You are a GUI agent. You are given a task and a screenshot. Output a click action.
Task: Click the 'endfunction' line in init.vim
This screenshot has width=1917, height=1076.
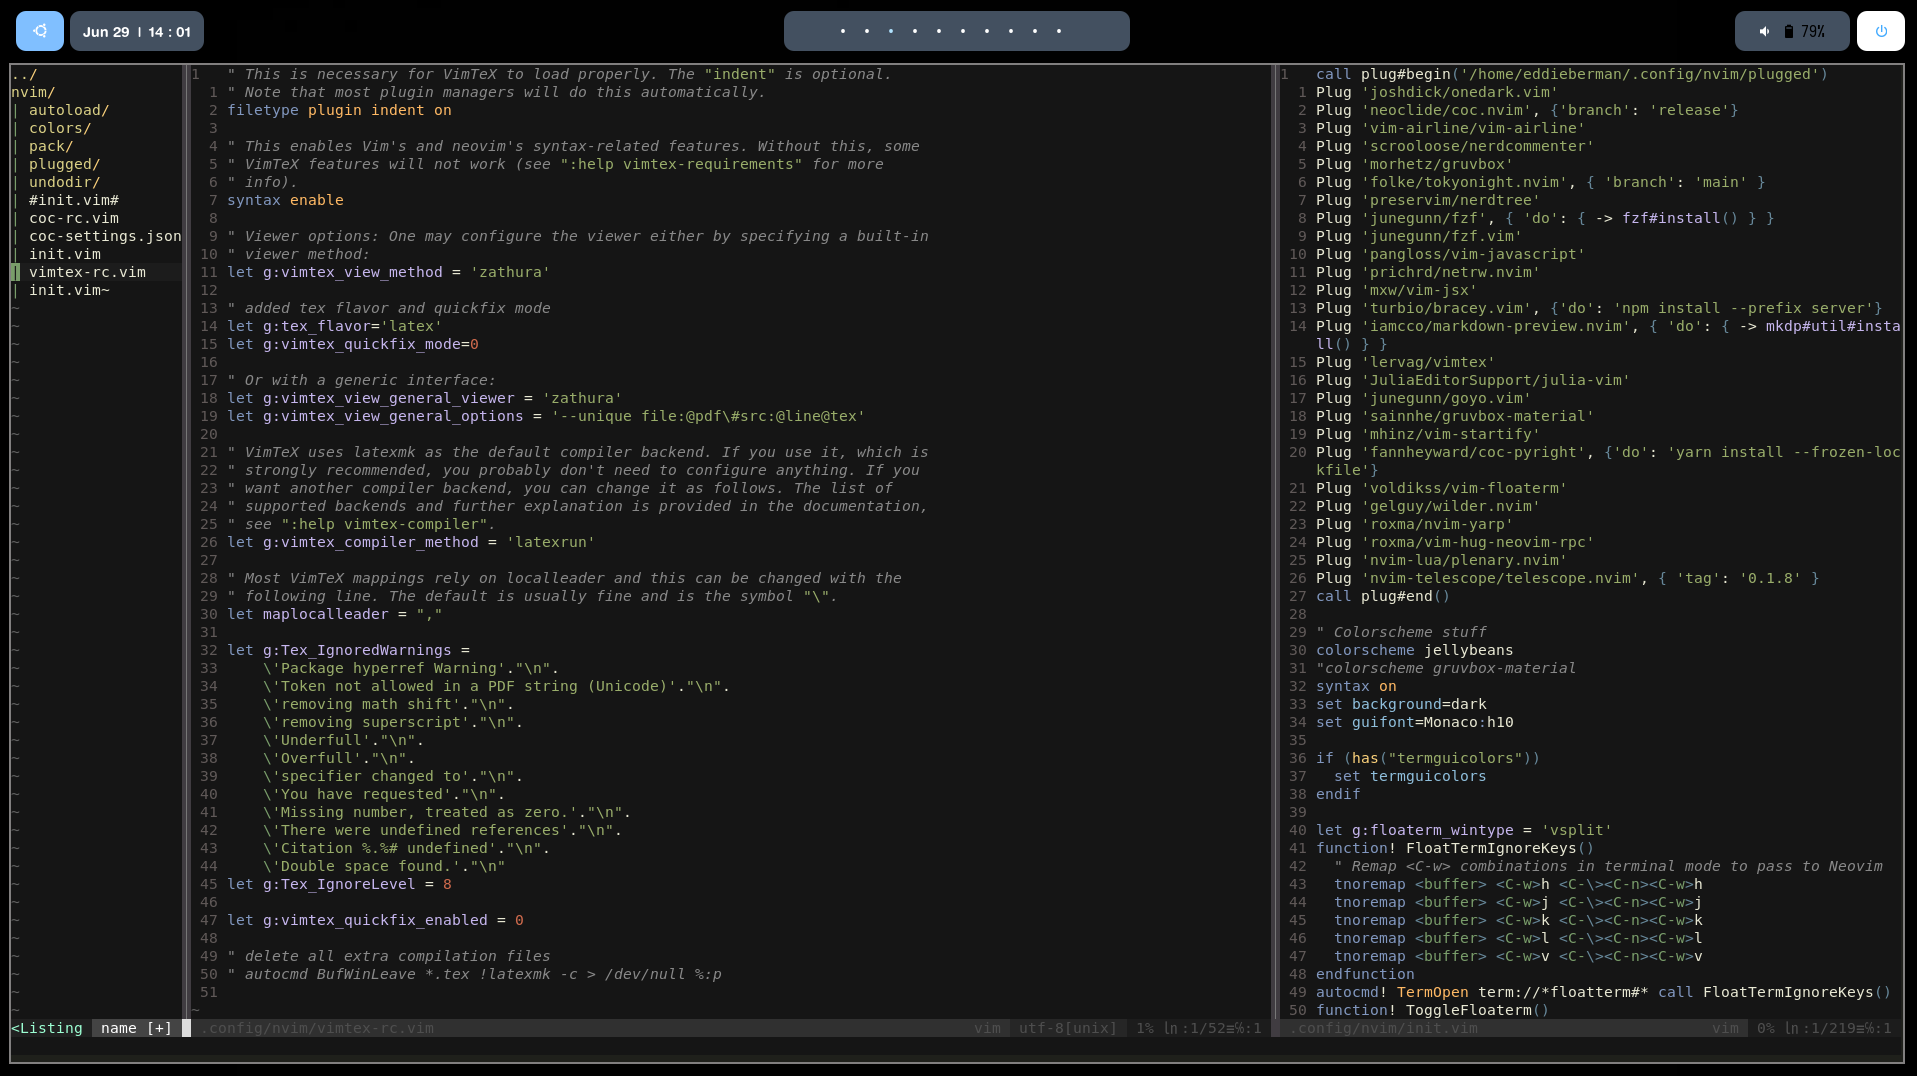(x=1365, y=974)
